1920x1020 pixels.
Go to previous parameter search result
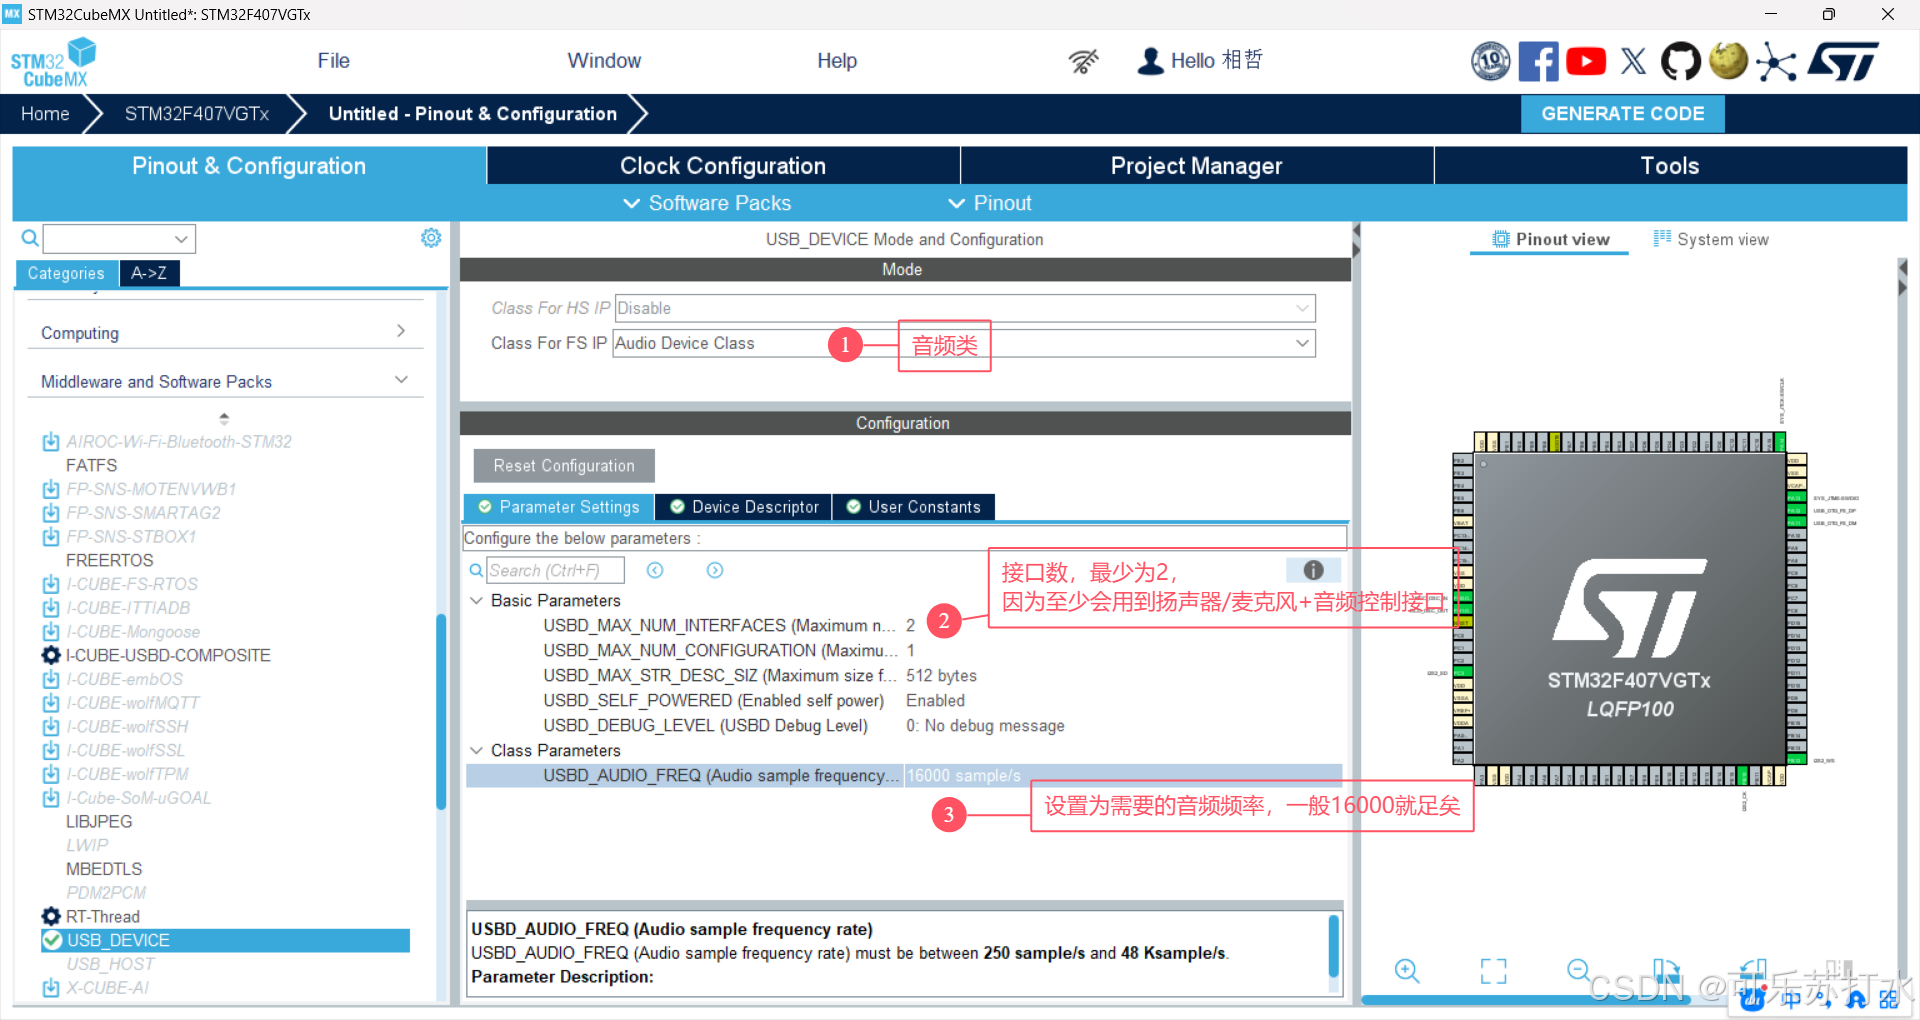point(655,570)
